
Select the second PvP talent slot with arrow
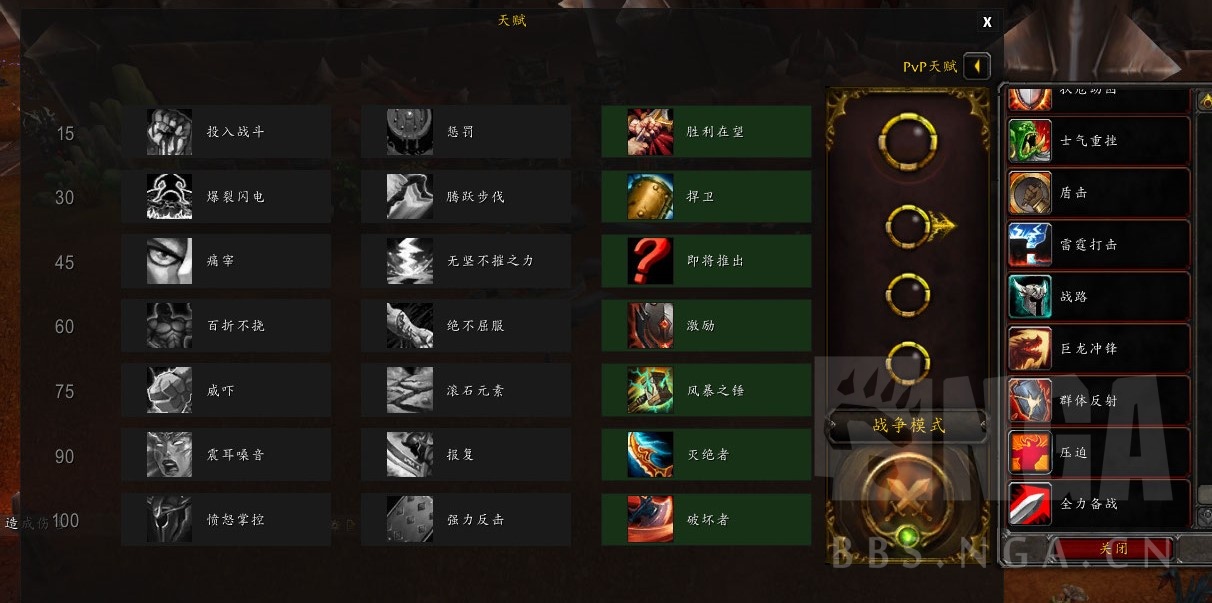(x=912, y=227)
